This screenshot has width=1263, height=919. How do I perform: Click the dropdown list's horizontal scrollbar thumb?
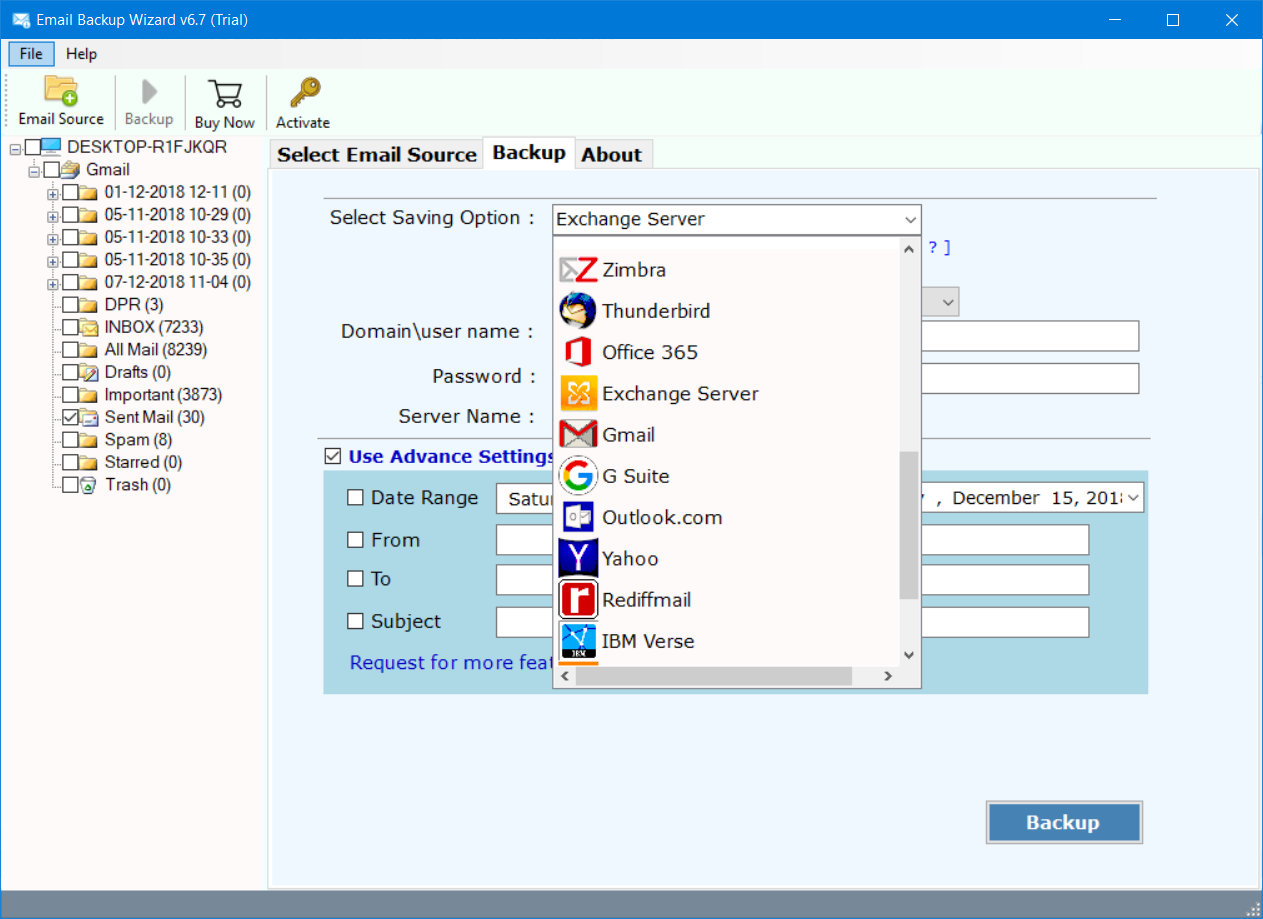pyautogui.click(x=714, y=677)
